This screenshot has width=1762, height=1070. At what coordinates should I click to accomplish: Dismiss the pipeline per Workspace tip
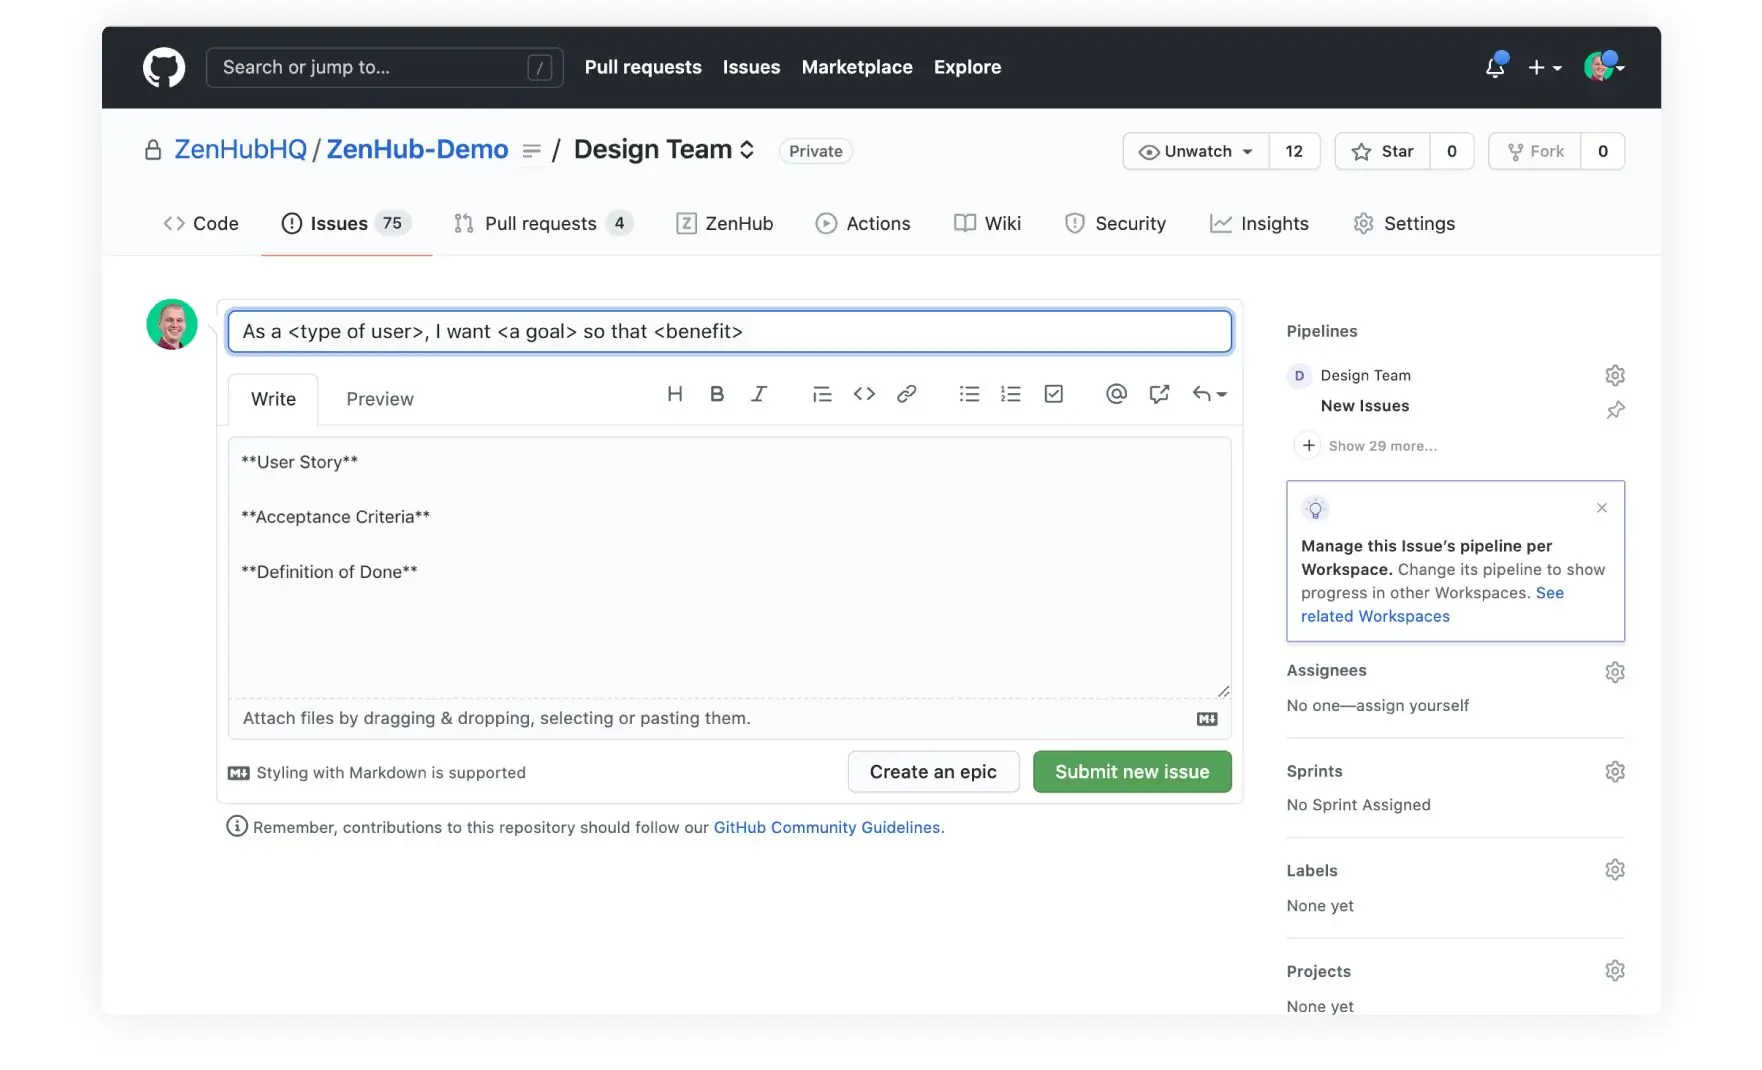coord(1602,508)
